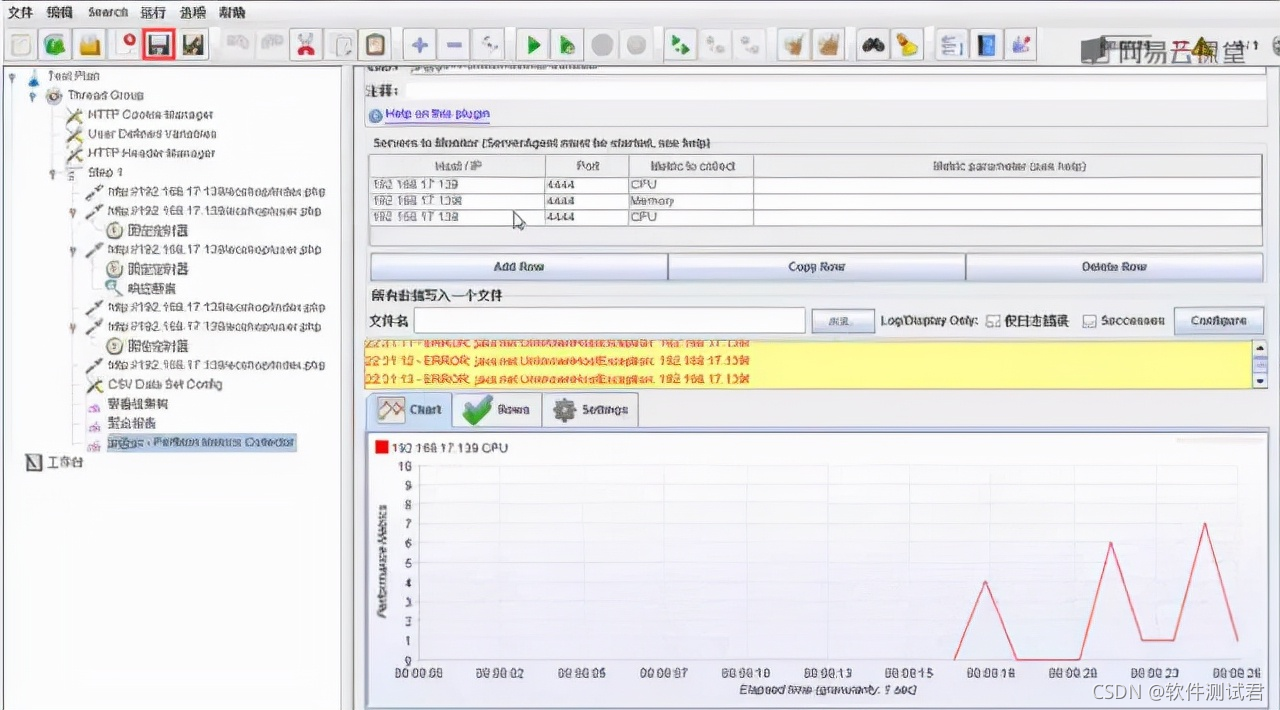Viewport: 1280px width, 710px height.
Task: Click Remote Shutdown All icon
Action: click(749, 44)
